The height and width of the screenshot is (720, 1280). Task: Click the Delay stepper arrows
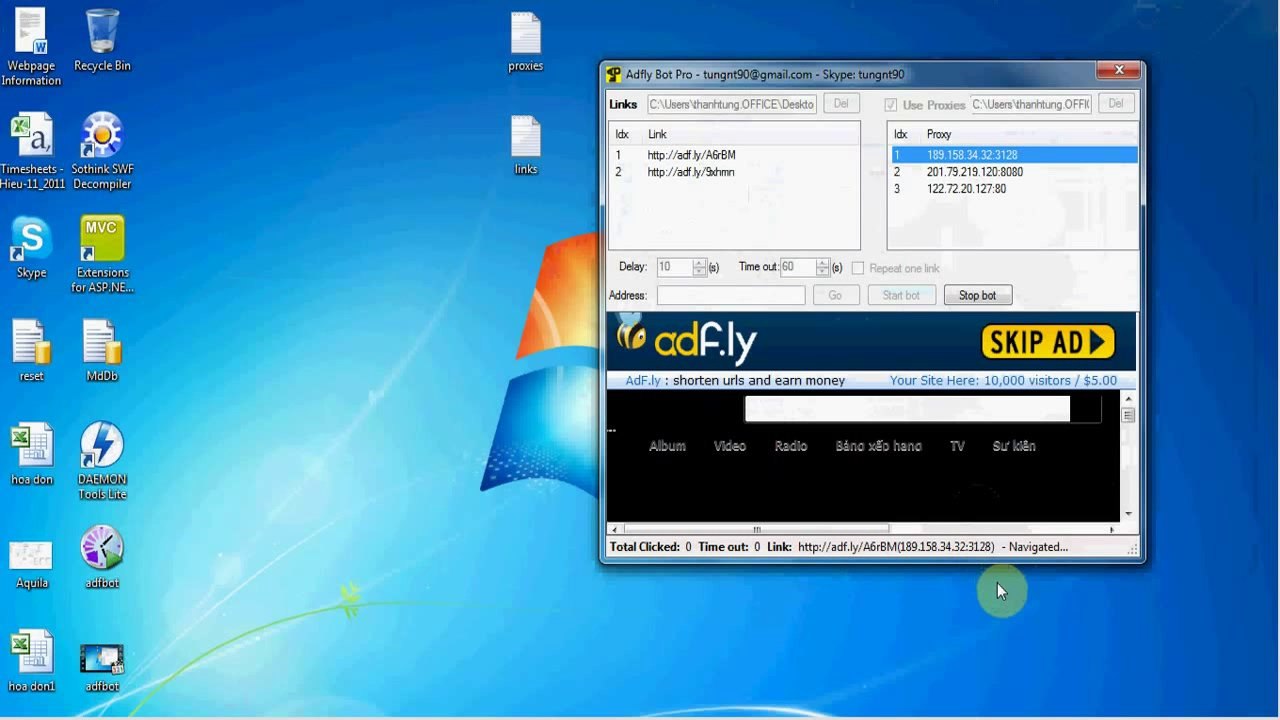coord(699,267)
